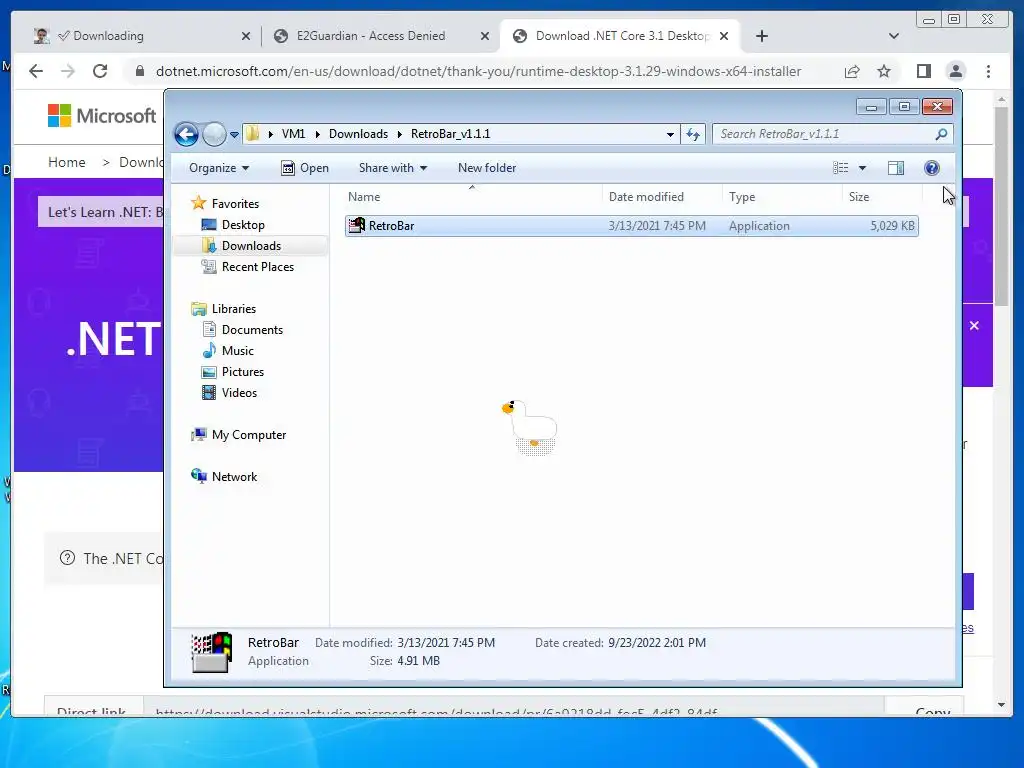Open the Organize menu
The width and height of the screenshot is (1024, 768).
pos(219,168)
